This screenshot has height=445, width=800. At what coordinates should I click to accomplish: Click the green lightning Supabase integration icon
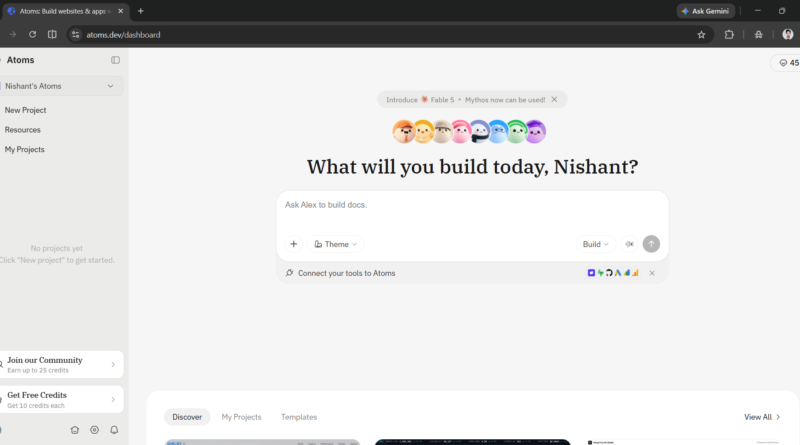click(x=601, y=273)
